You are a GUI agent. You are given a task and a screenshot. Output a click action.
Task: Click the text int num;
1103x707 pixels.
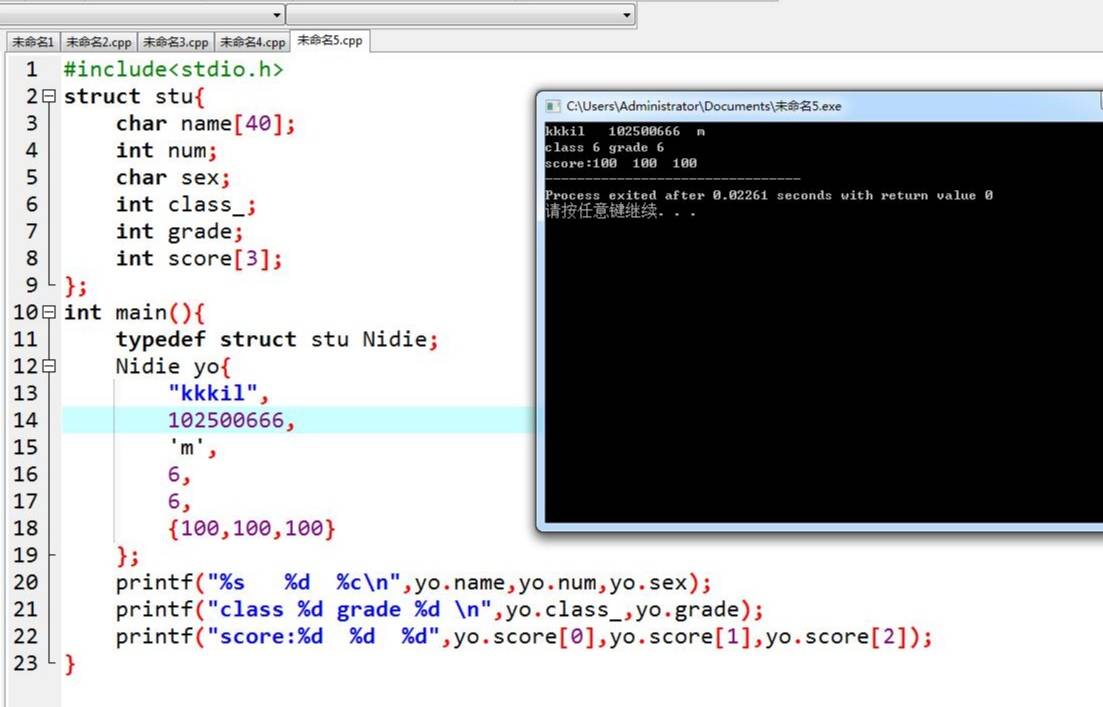pyautogui.click(x=167, y=151)
